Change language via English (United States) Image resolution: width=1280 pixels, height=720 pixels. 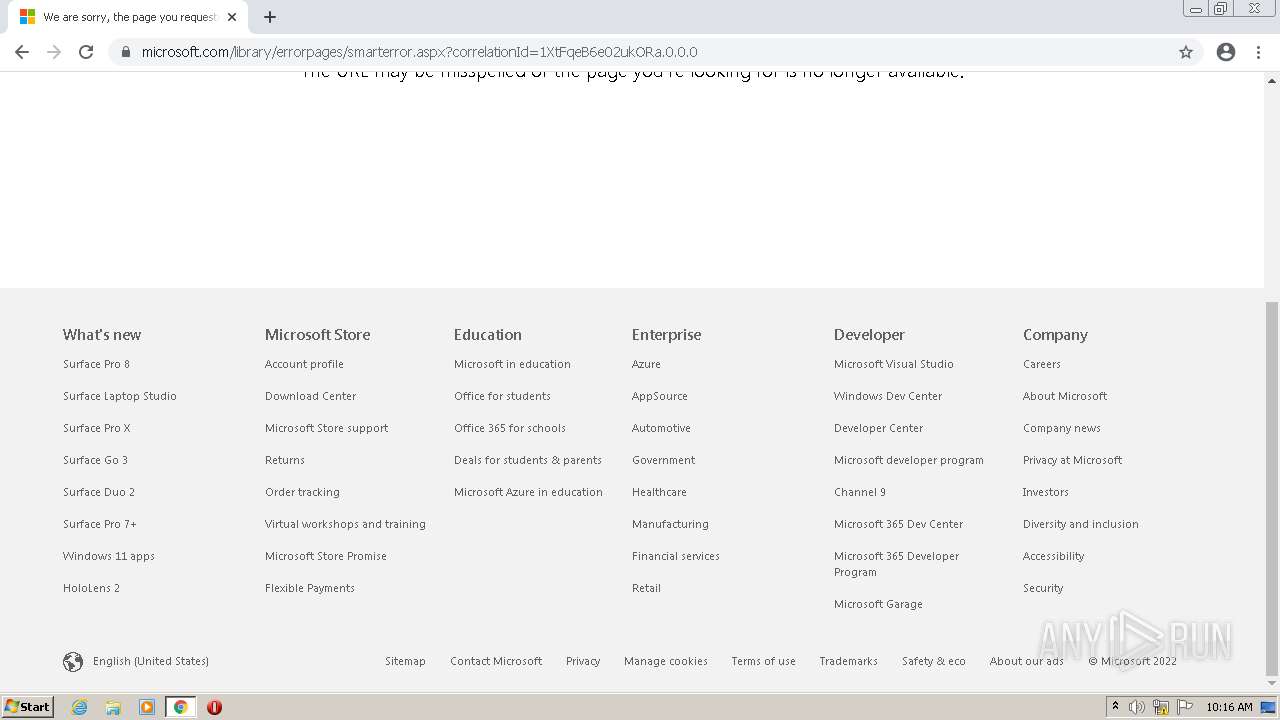coord(151,661)
